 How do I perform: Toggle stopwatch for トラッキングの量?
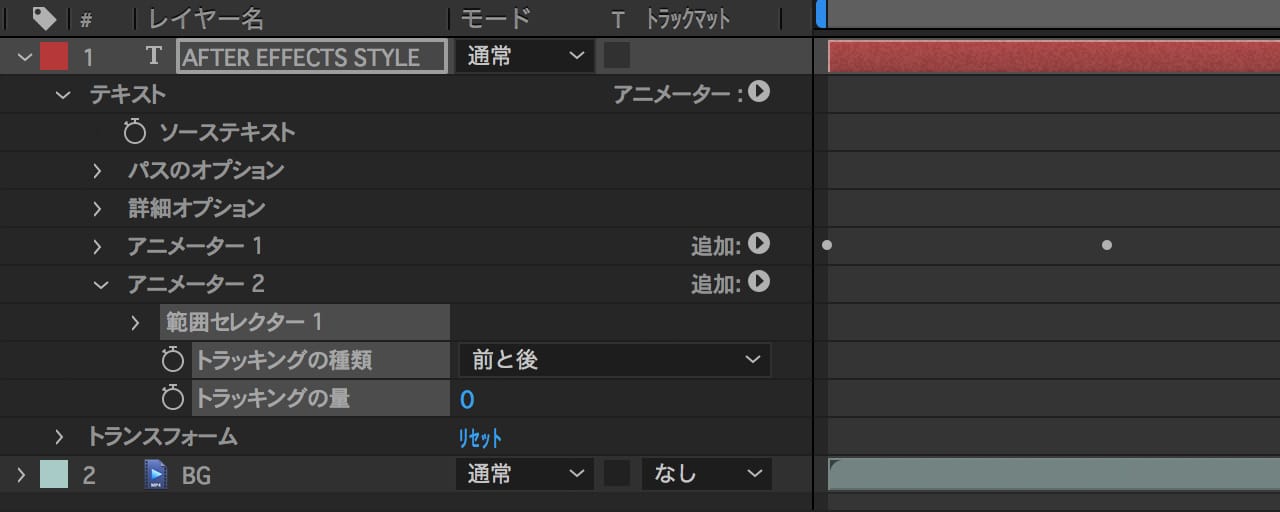point(173,399)
